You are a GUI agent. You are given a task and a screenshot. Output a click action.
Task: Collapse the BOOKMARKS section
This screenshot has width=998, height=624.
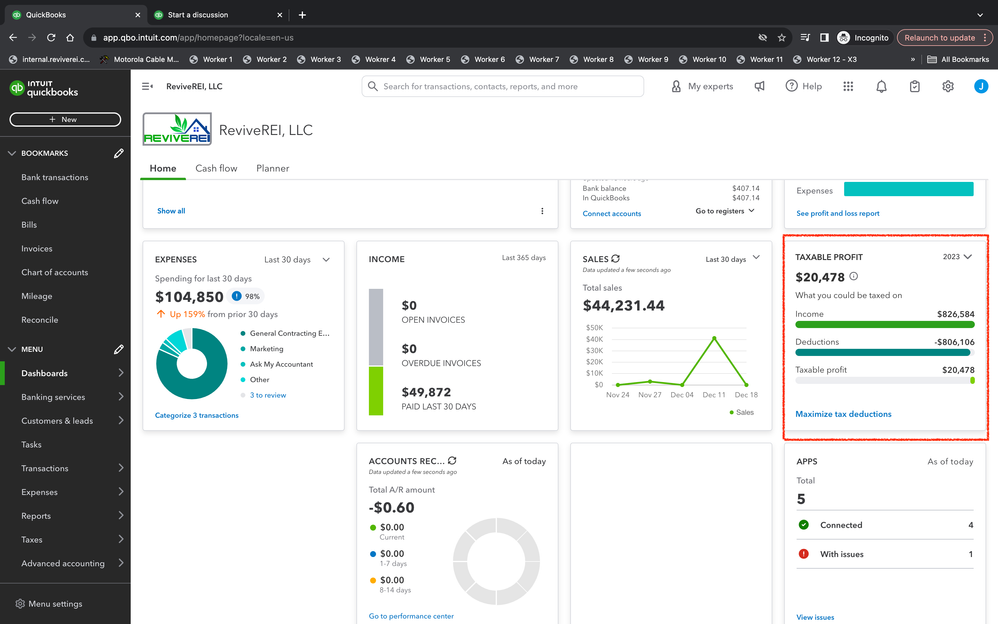pyautogui.click(x=11, y=153)
